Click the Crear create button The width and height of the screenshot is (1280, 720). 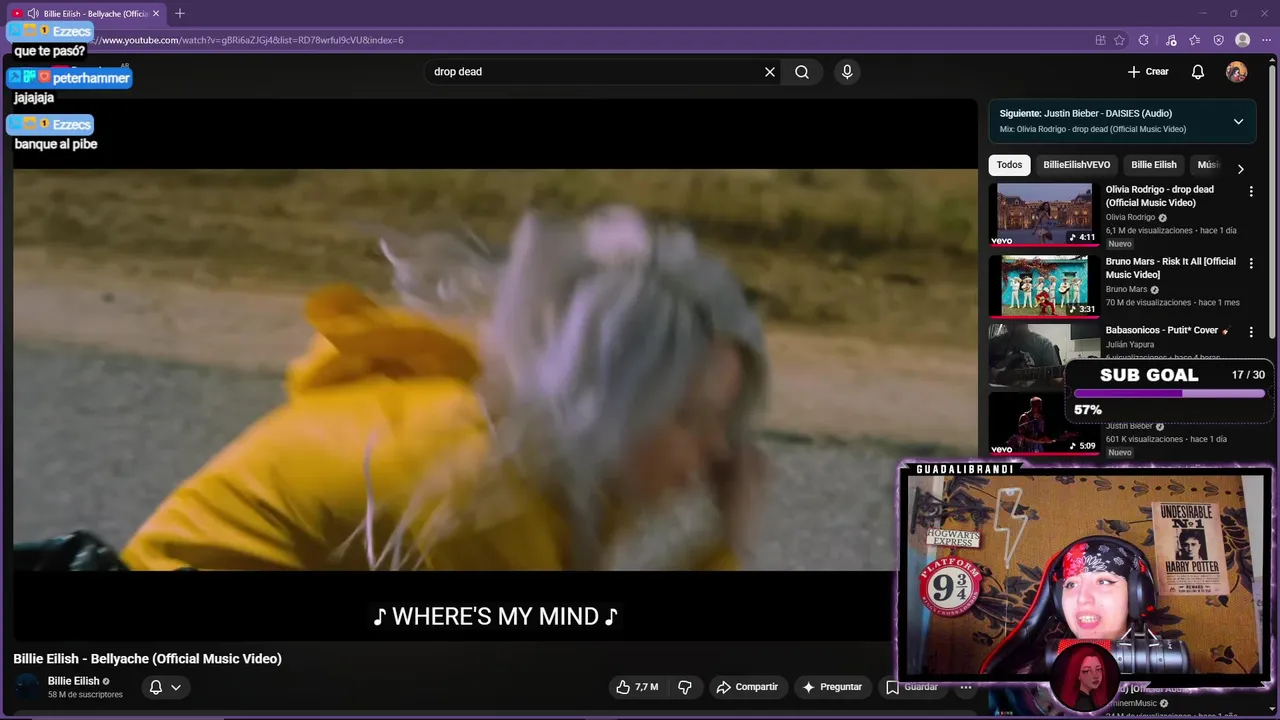point(1148,72)
